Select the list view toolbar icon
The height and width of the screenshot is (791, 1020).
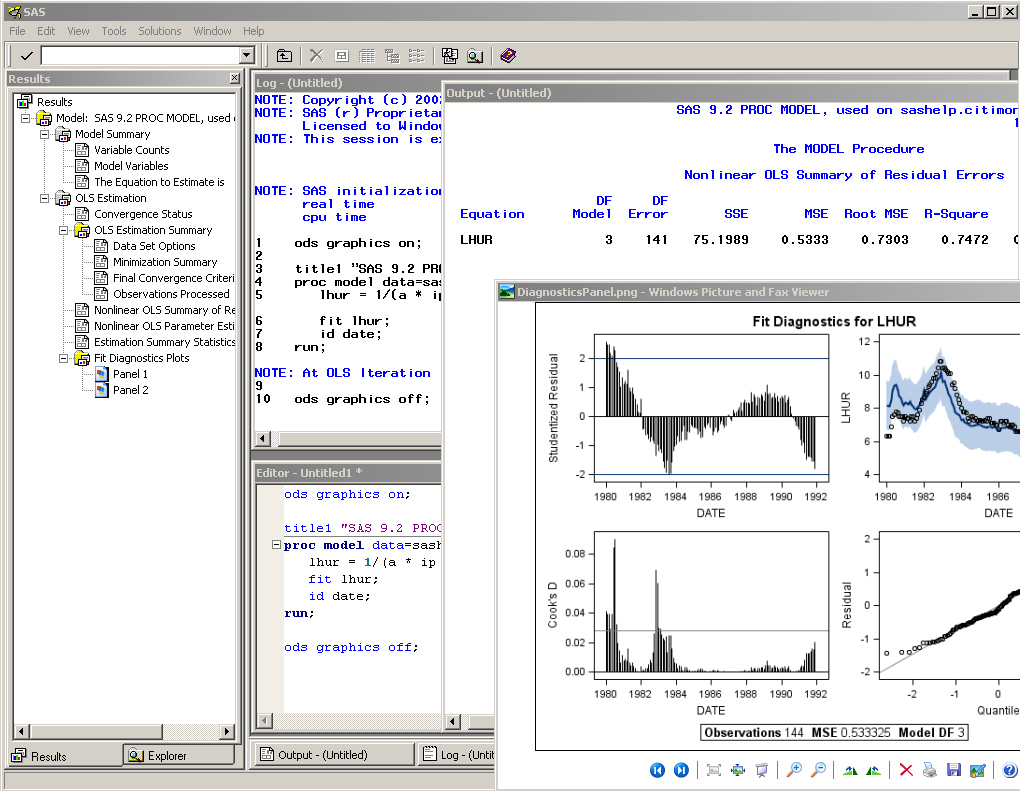[x=416, y=56]
